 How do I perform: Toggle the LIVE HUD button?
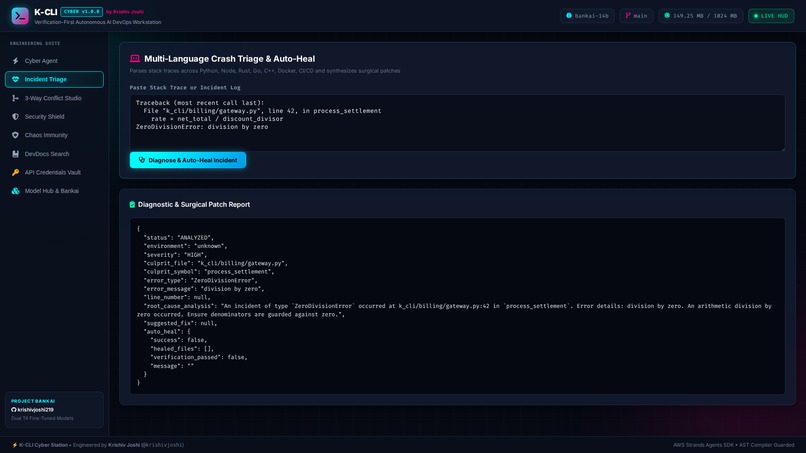771,16
